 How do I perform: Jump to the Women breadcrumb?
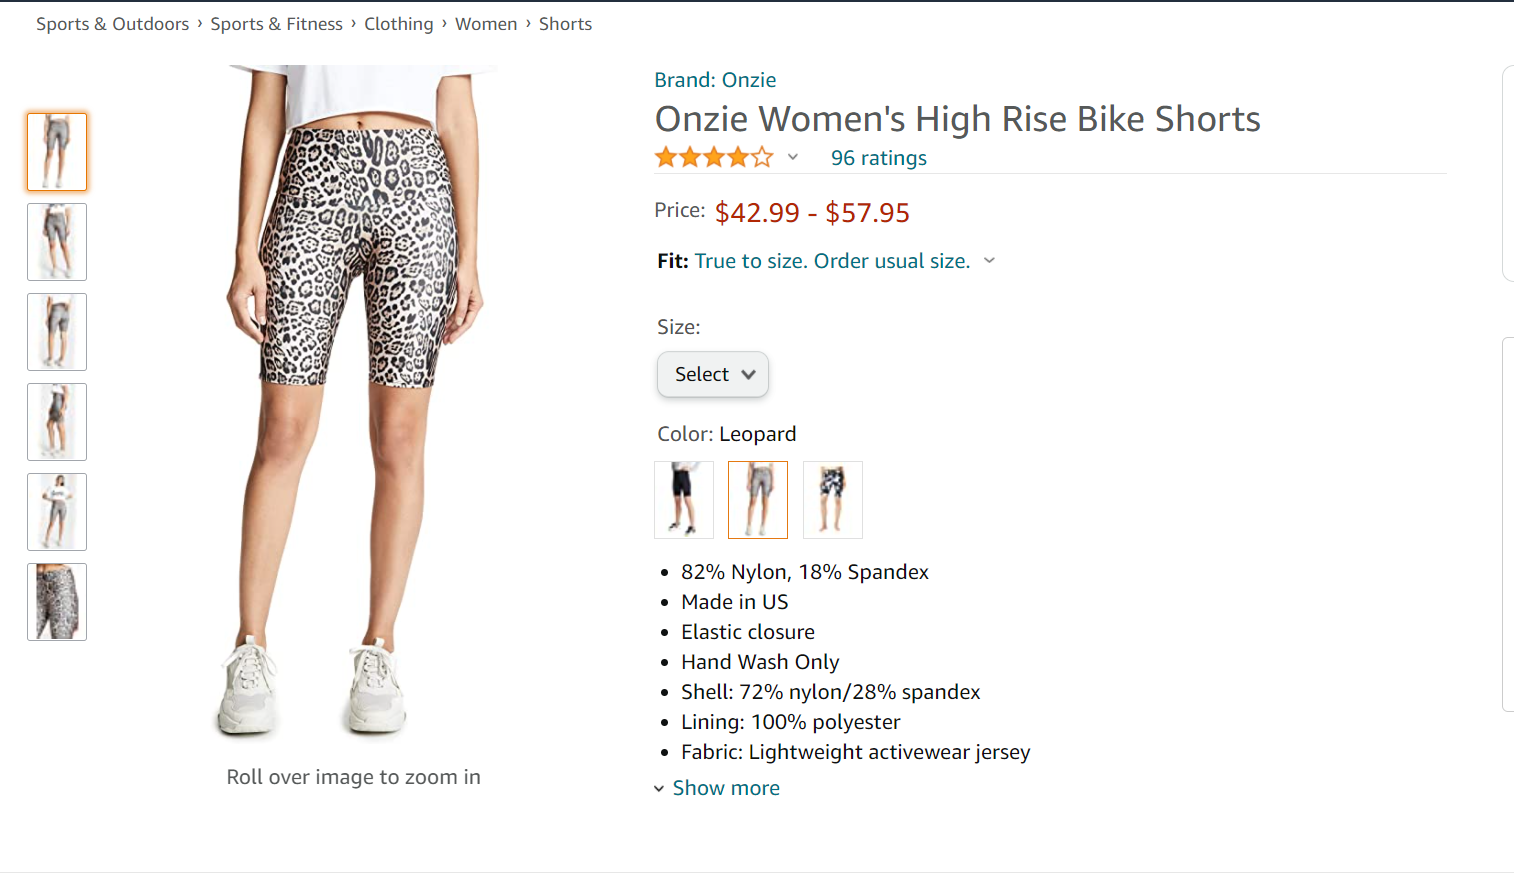pyautogui.click(x=486, y=24)
